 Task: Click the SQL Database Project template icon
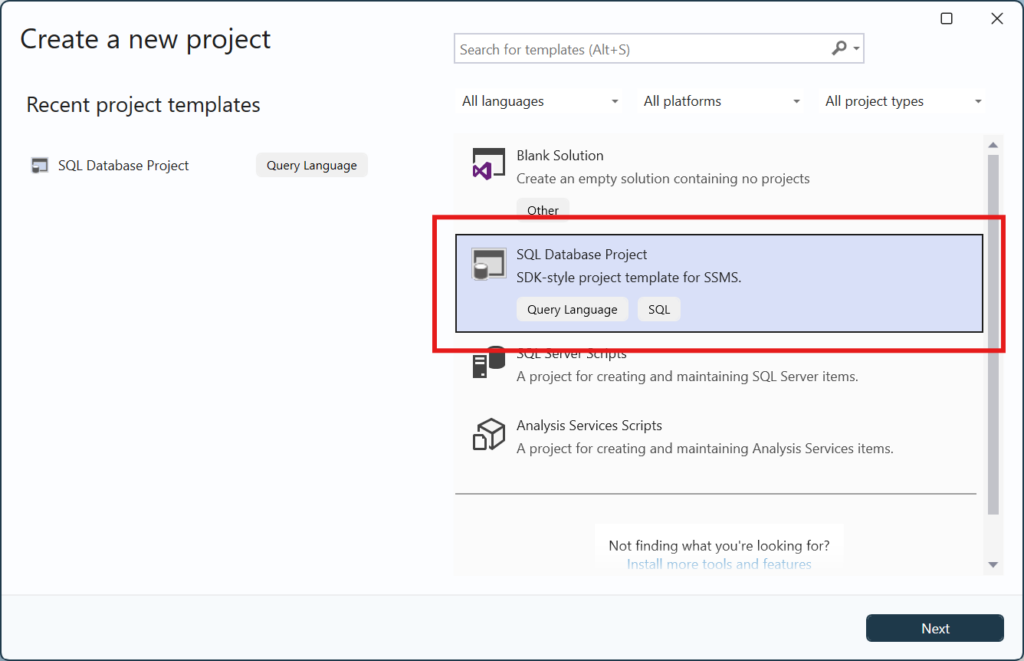(485, 265)
